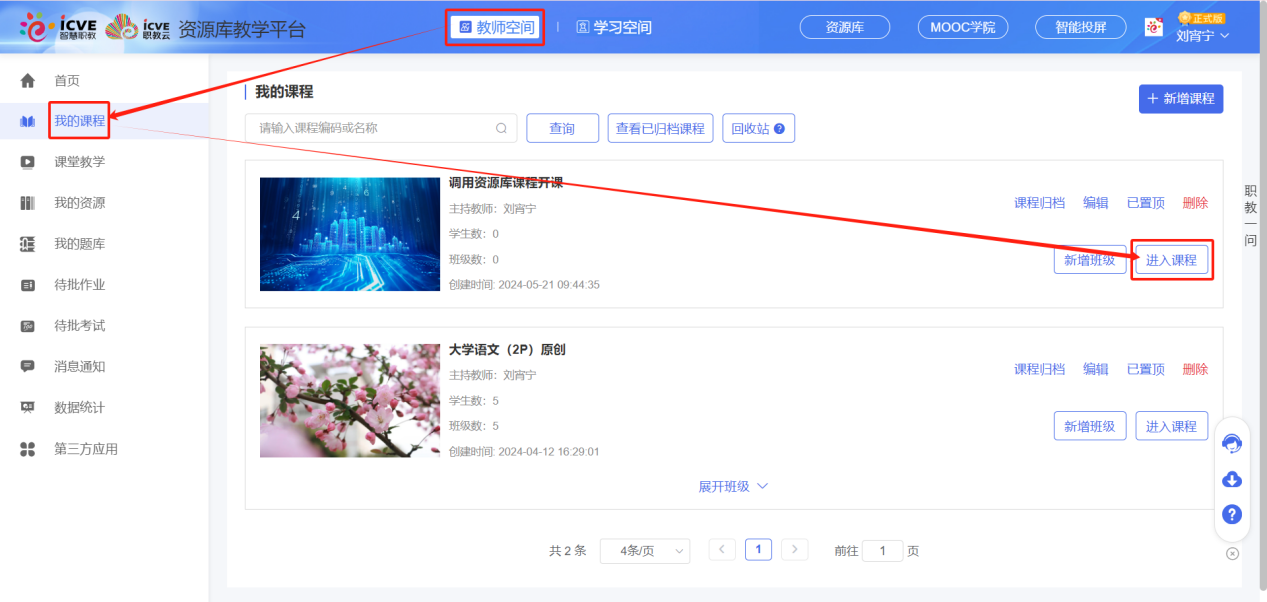Viewport: 1267px width, 602px height.
Task: Open the MOOC学院 section
Action: [962, 27]
